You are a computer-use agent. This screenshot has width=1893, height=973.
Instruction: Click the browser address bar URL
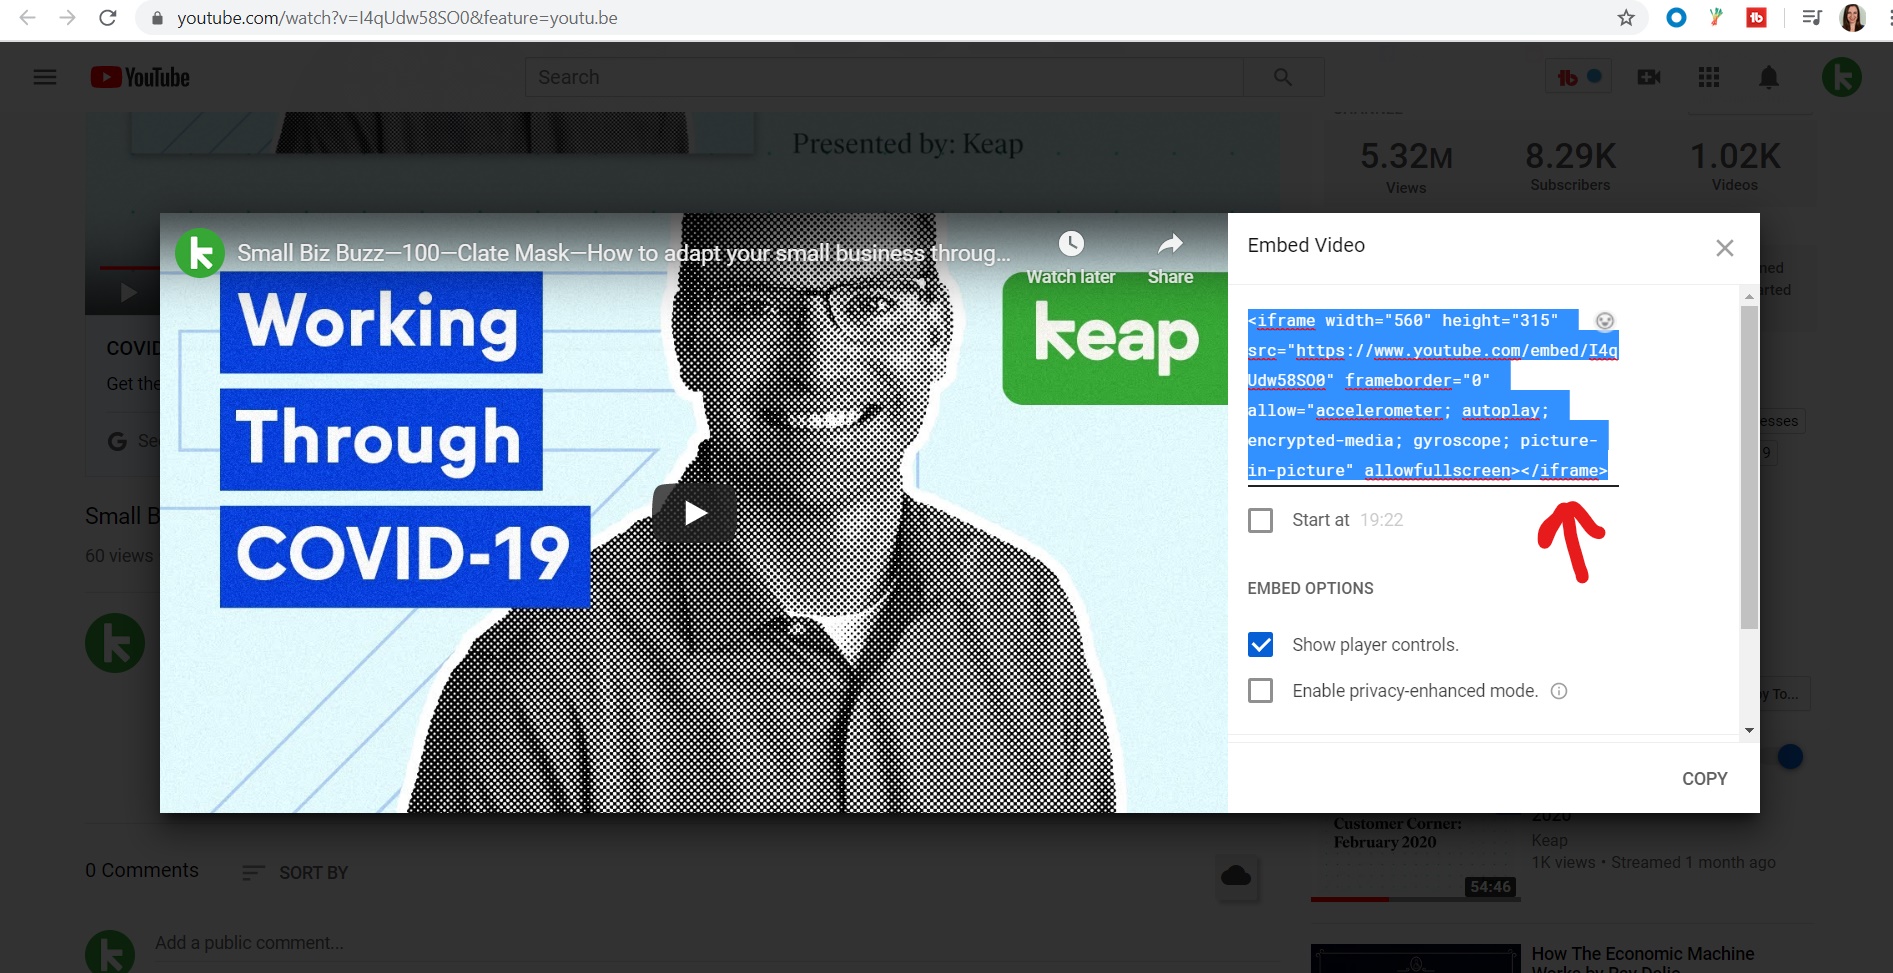click(397, 18)
